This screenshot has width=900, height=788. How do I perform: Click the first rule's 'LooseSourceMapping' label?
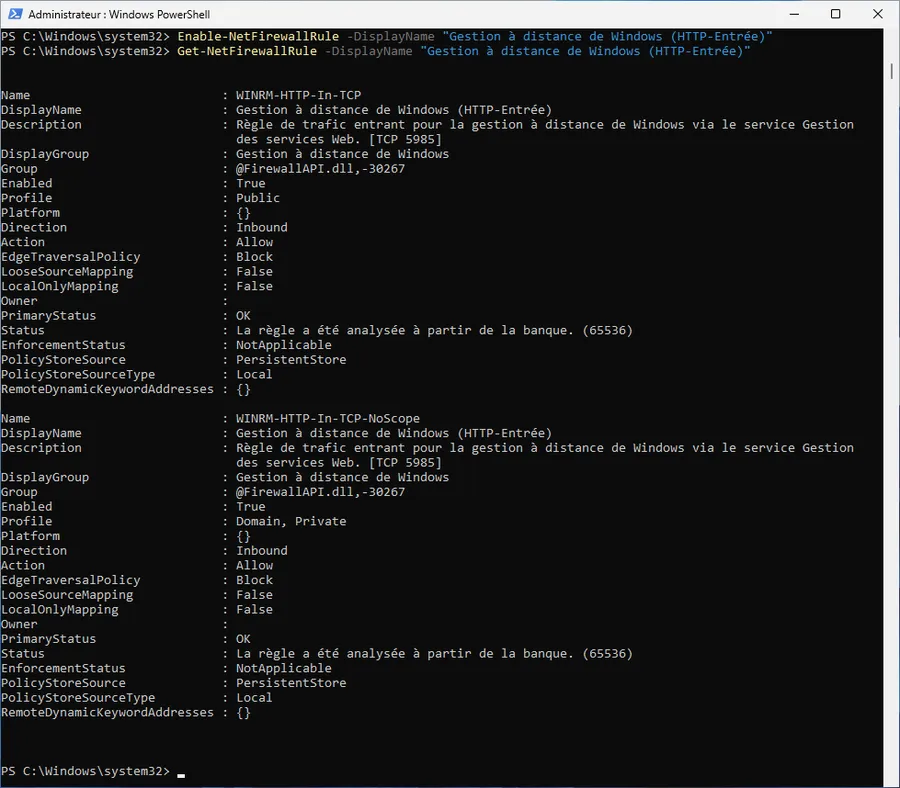point(67,271)
